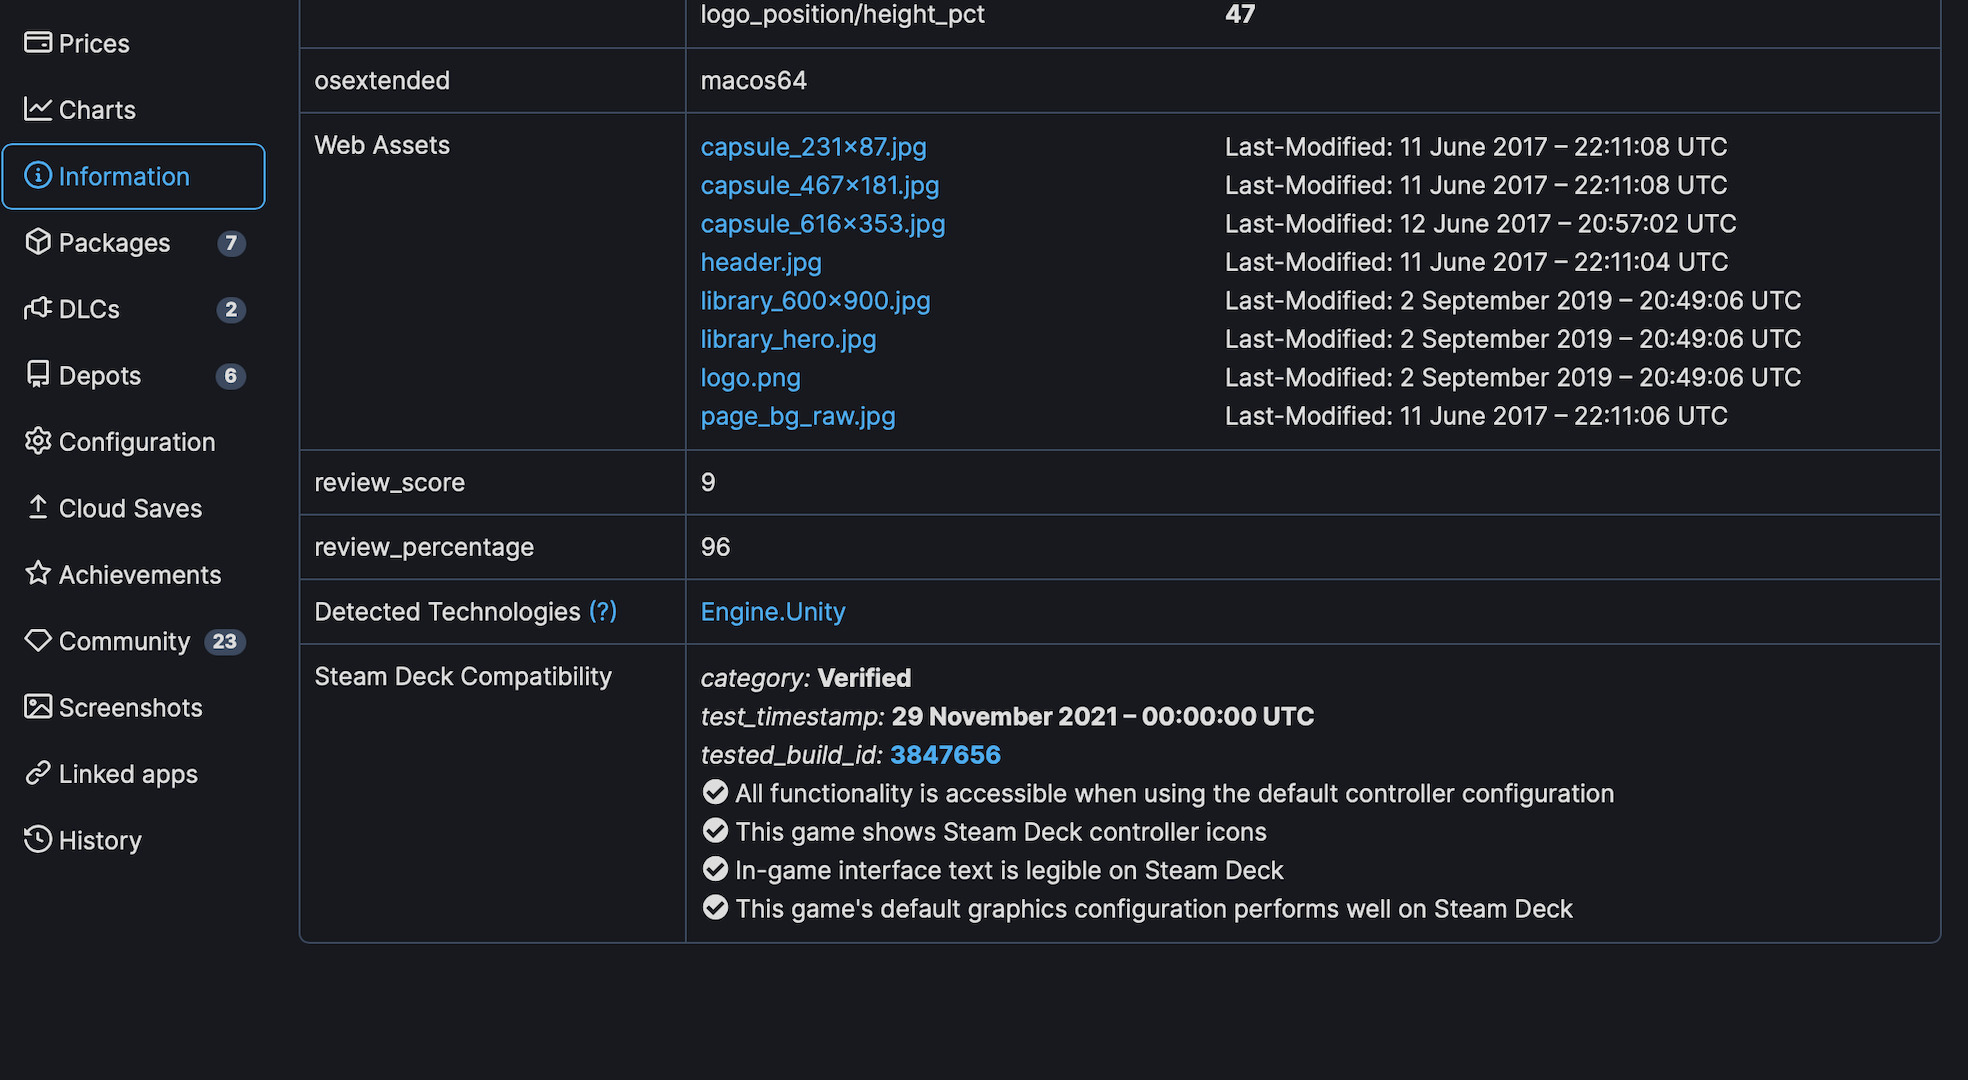
Task: Open the Detected Technologies (?) help link
Action: (x=603, y=611)
